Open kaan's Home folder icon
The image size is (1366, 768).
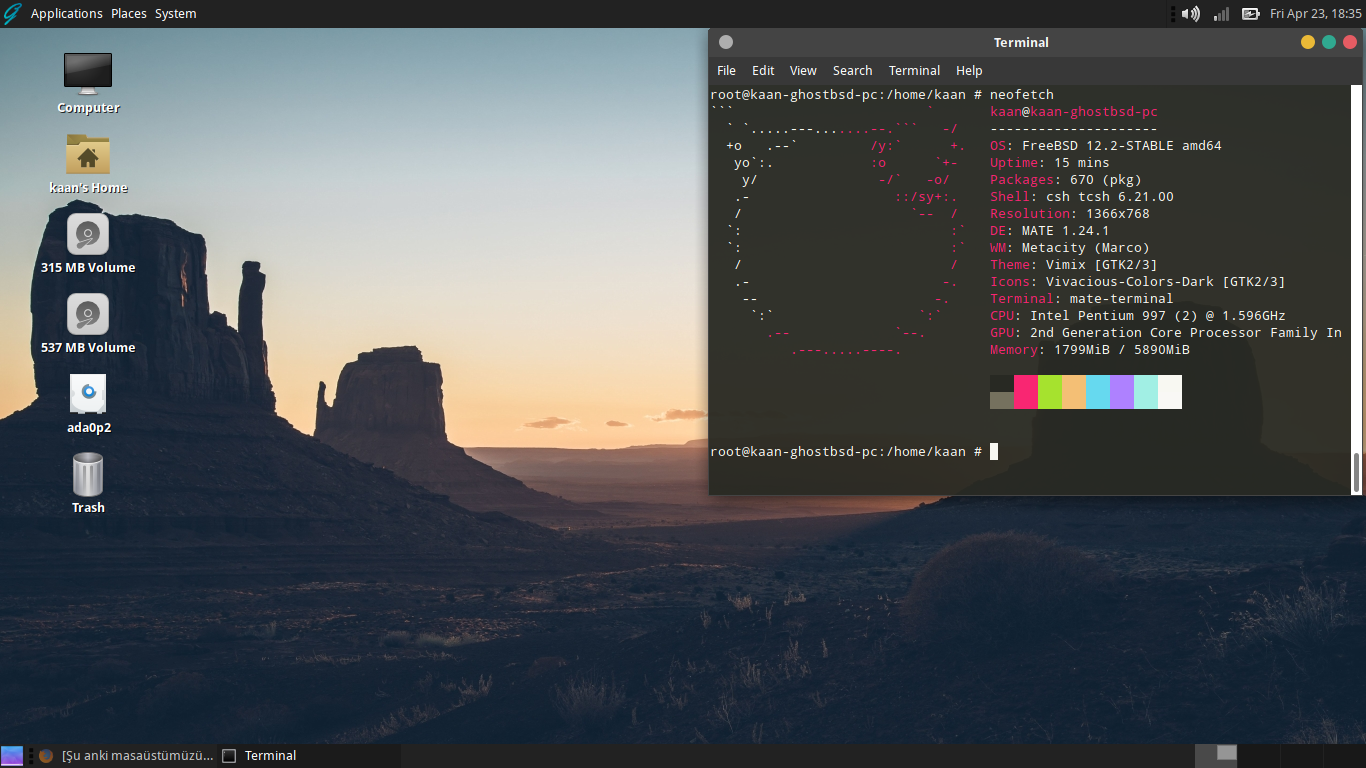point(88,154)
